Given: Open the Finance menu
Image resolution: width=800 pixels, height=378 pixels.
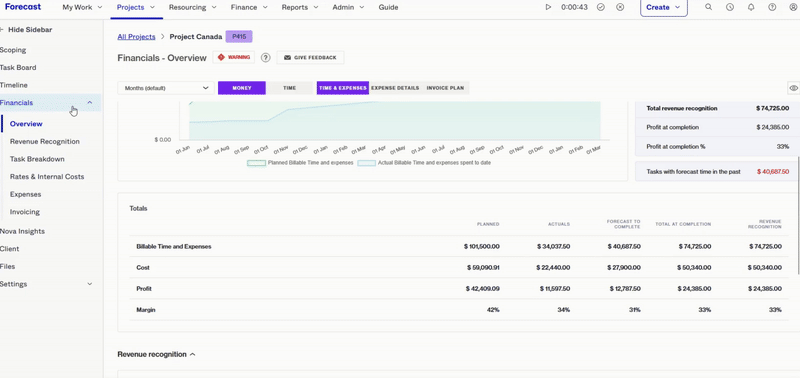Looking at the screenshot, I should click(250, 7).
